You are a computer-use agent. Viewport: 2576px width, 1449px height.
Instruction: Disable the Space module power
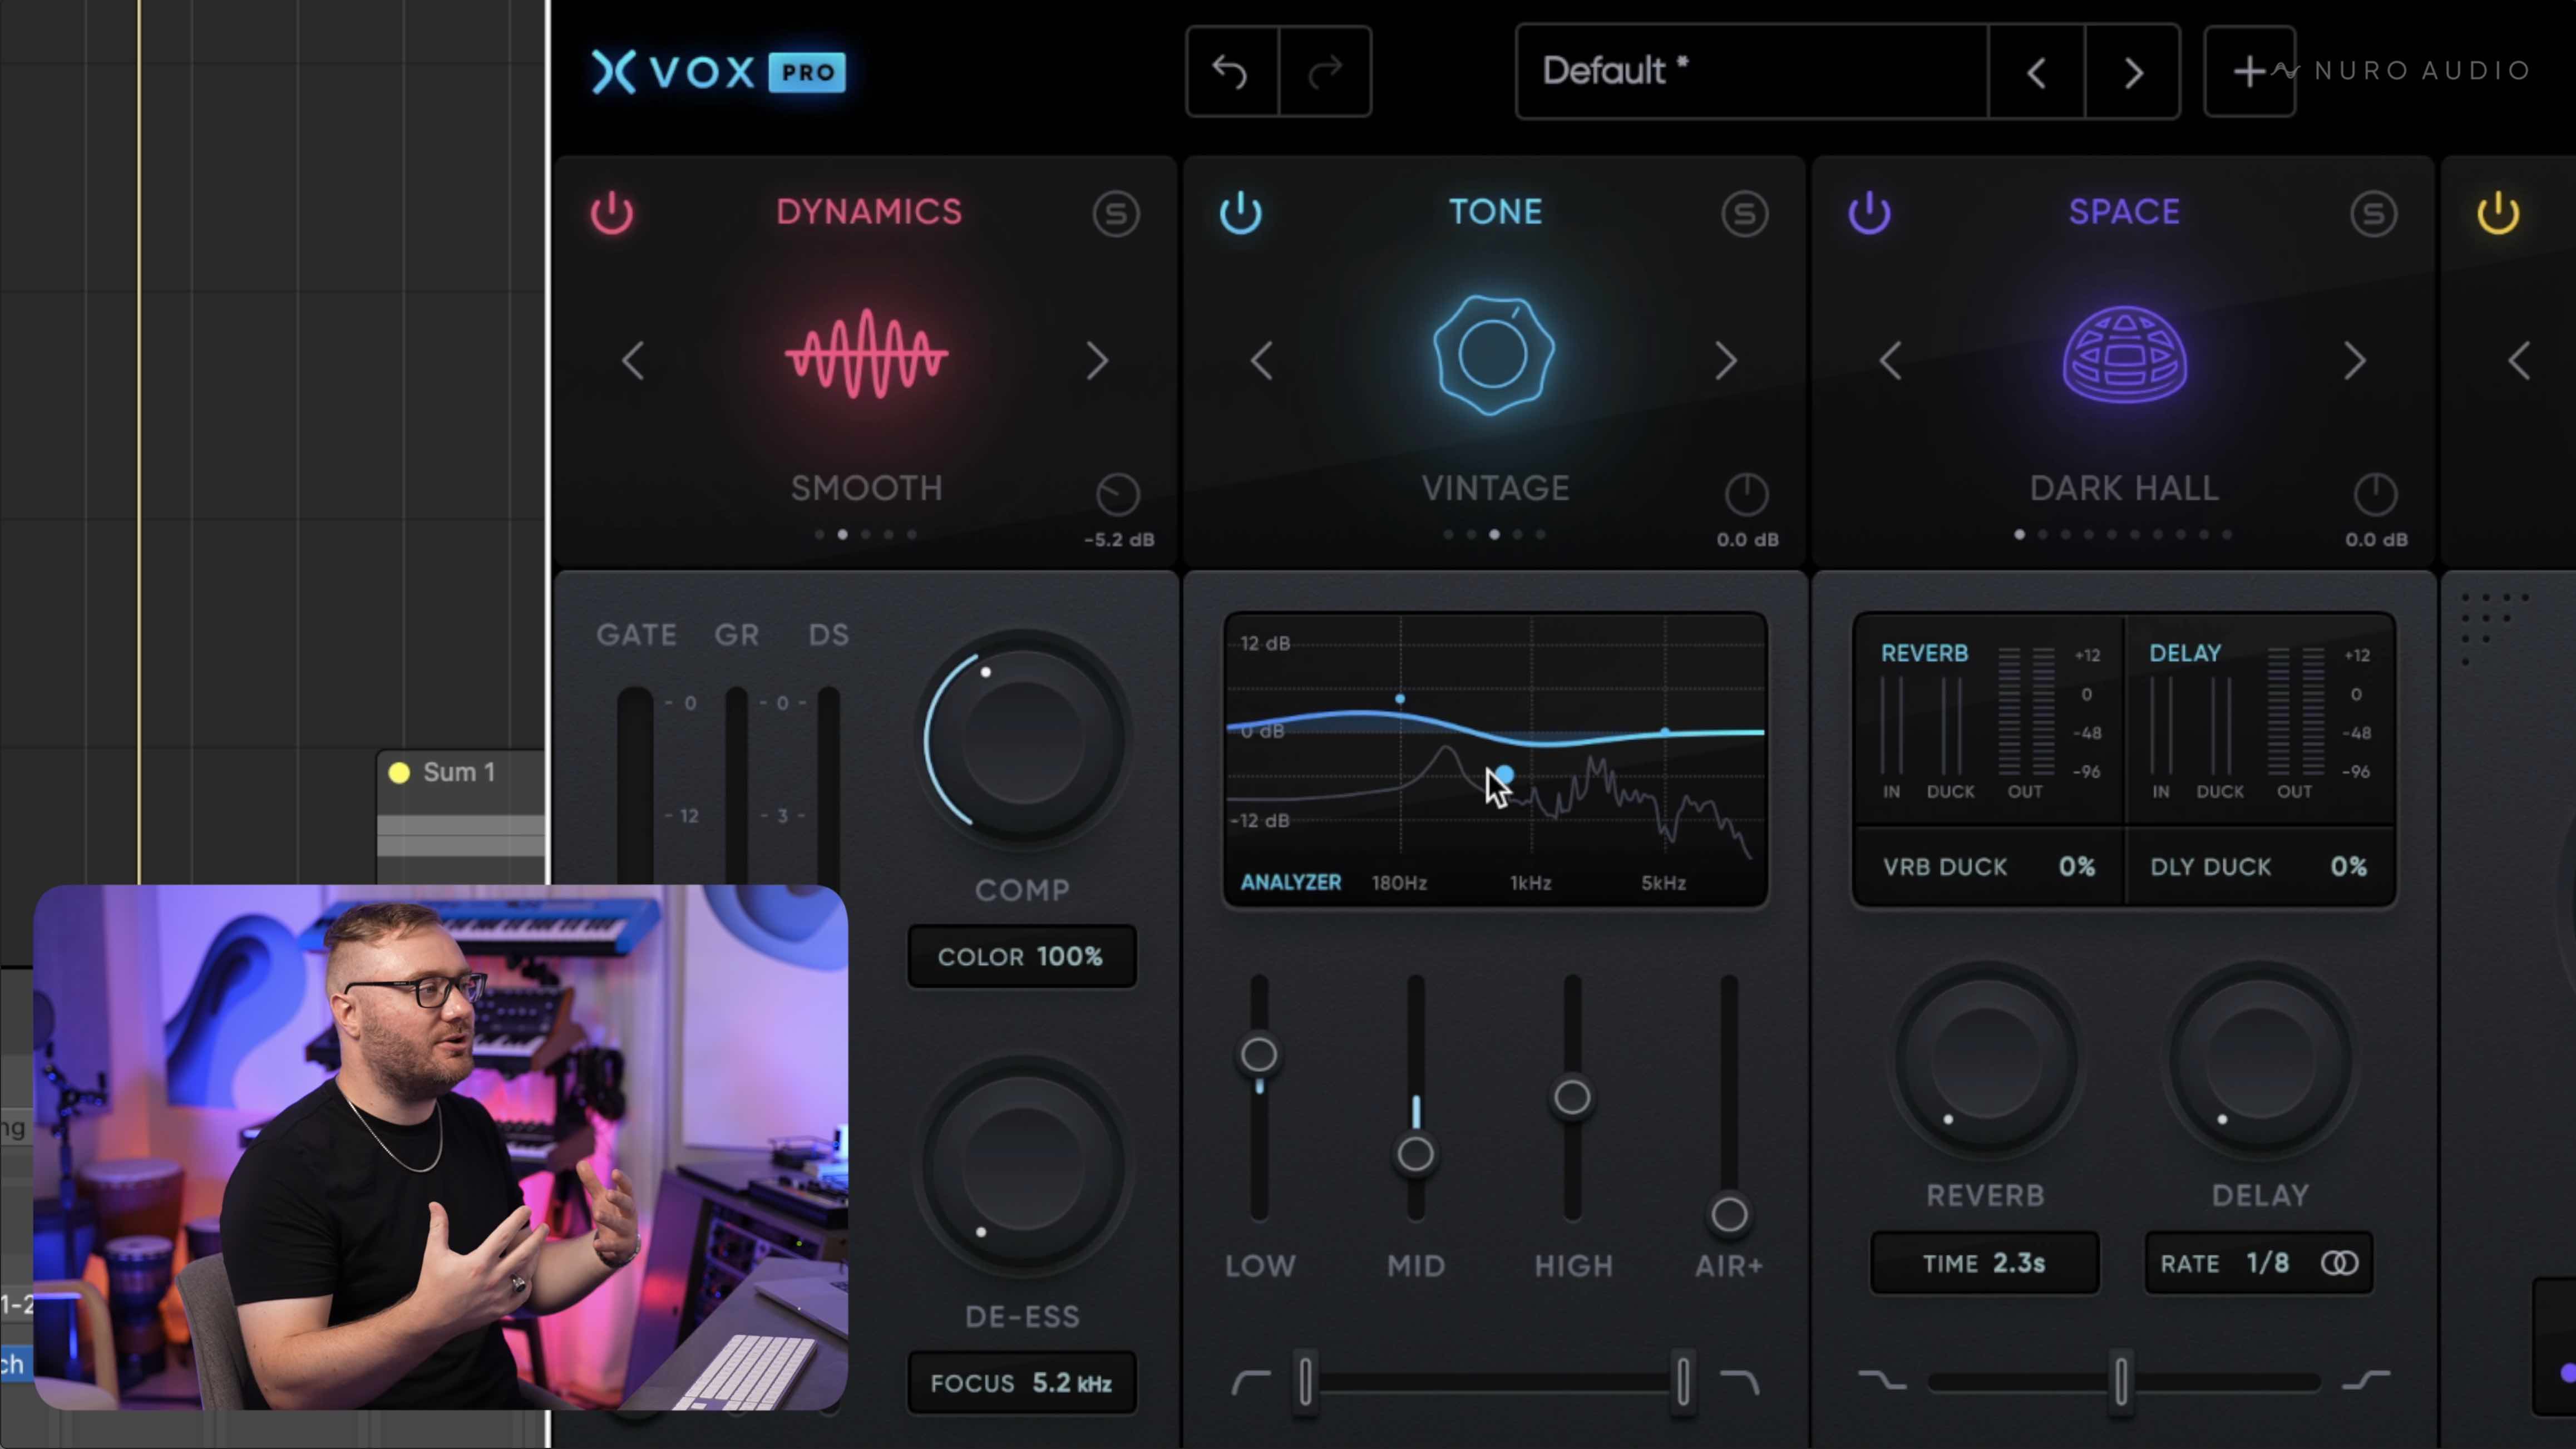coord(1869,213)
